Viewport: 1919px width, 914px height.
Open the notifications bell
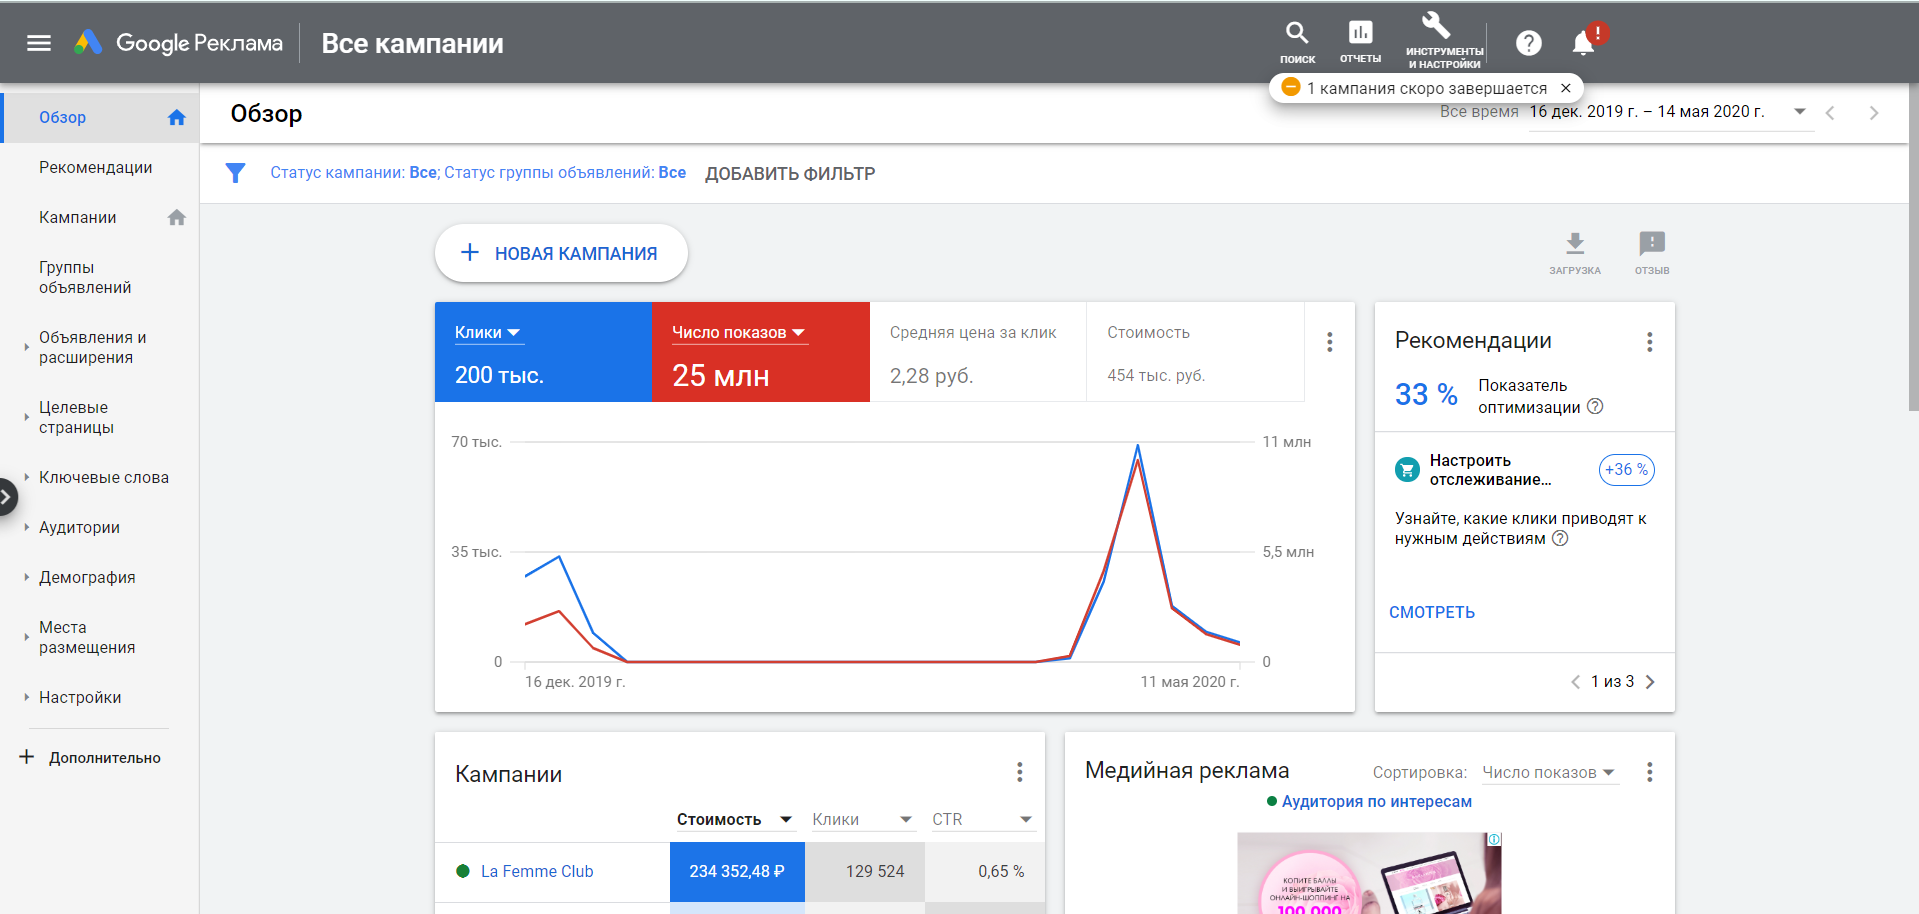(x=1583, y=43)
